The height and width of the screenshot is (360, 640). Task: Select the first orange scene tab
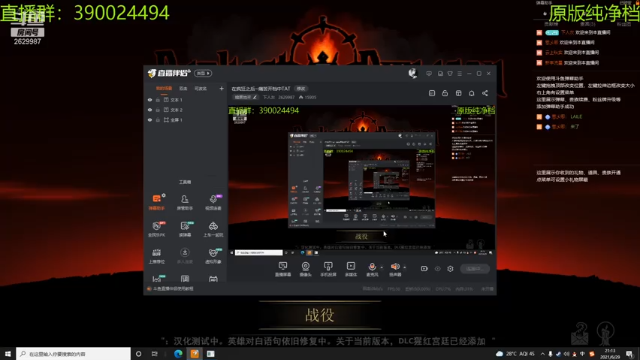click(164, 89)
